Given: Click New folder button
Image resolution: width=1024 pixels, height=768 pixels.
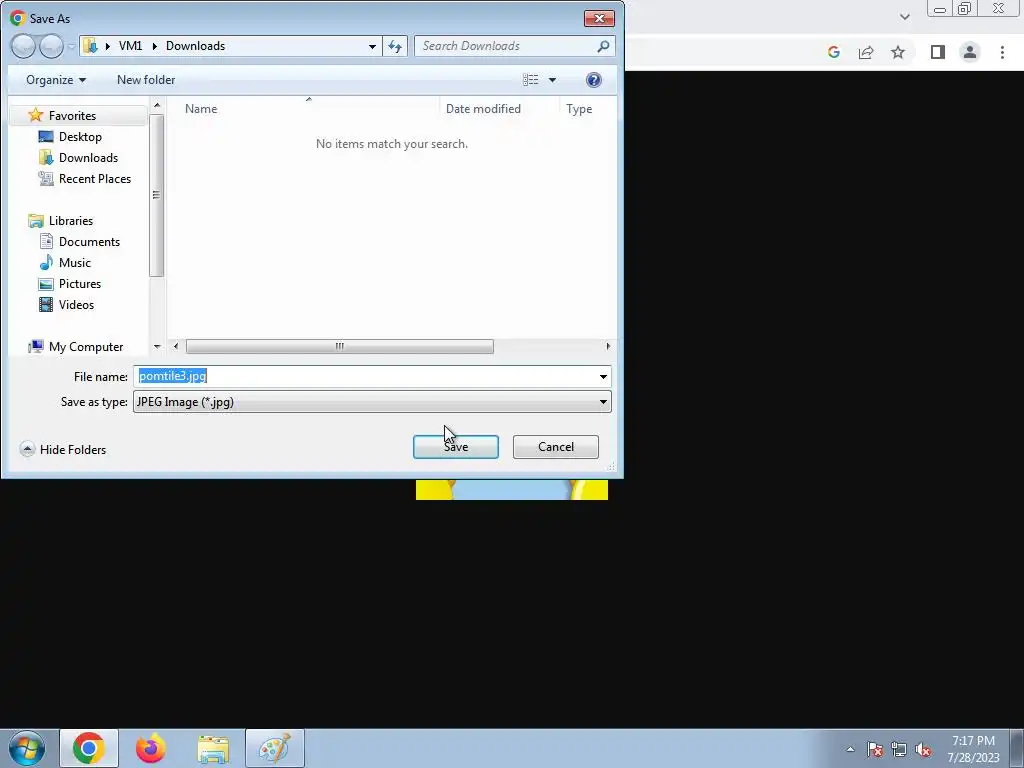Looking at the screenshot, I should [146, 80].
